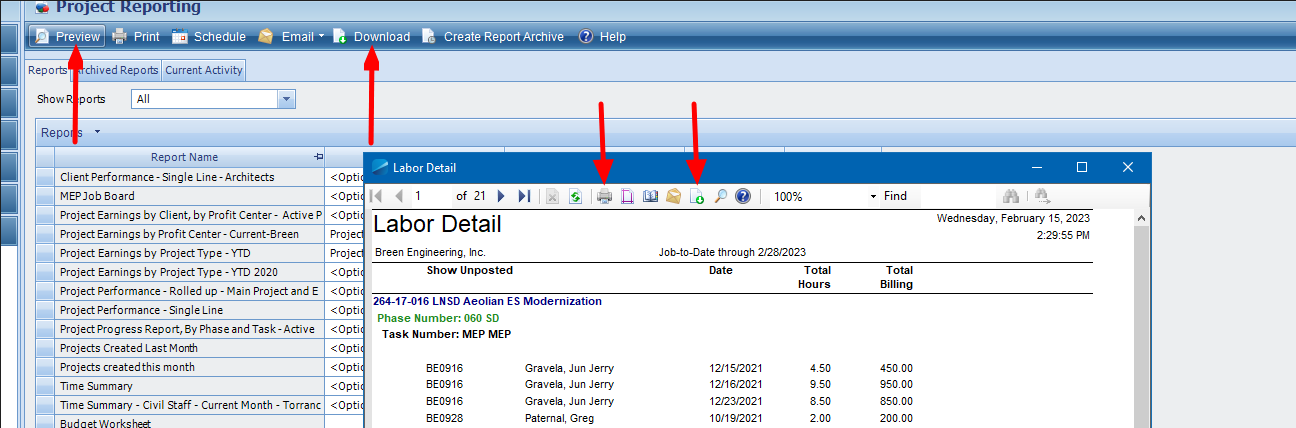Jump to last page in Labor Detail viewer

523,196
